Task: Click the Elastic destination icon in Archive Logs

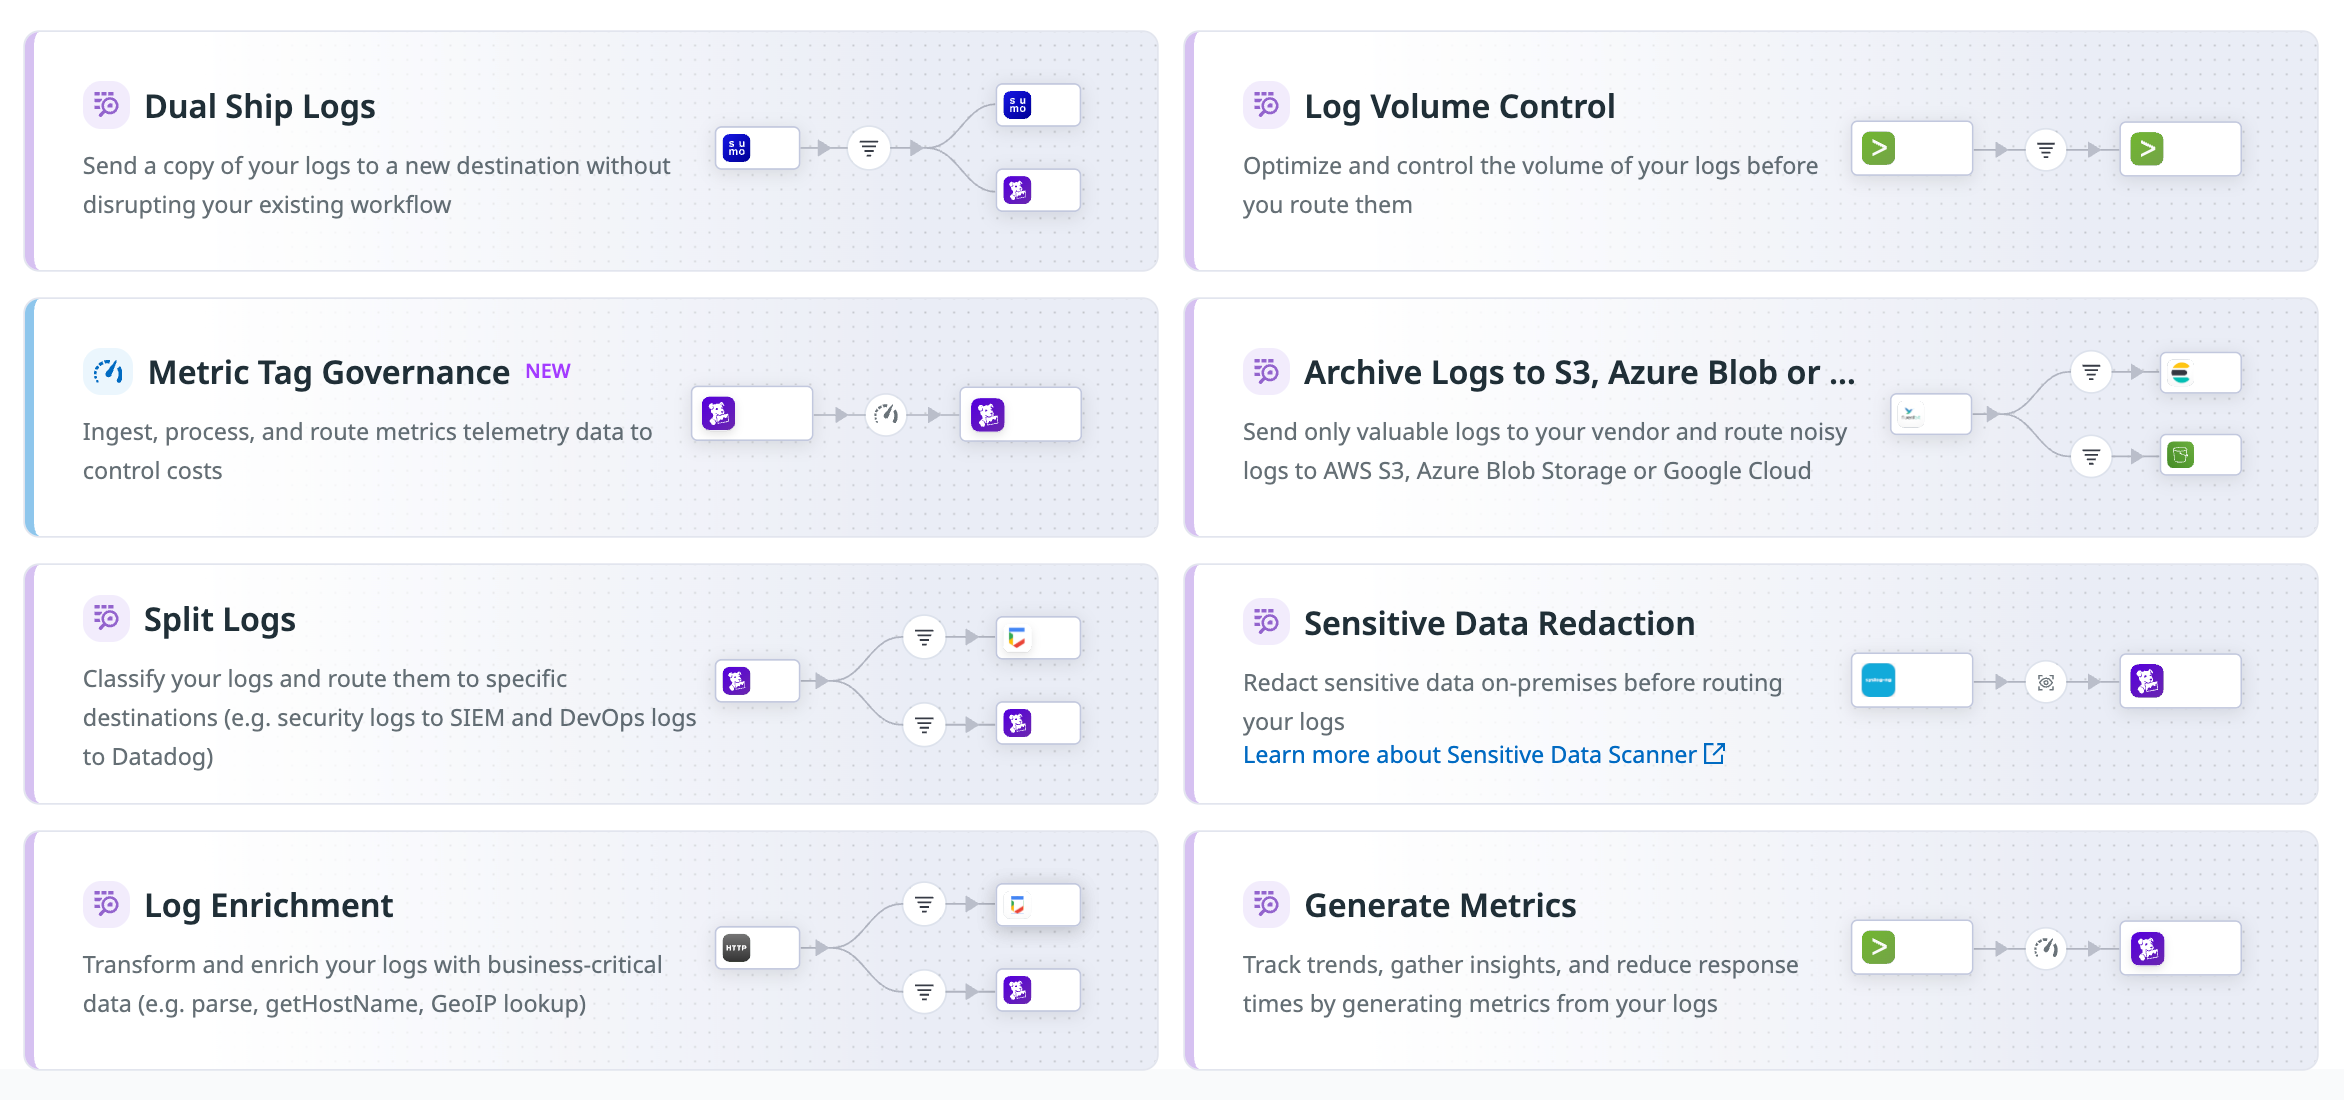Action: [x=2181, y=373]
